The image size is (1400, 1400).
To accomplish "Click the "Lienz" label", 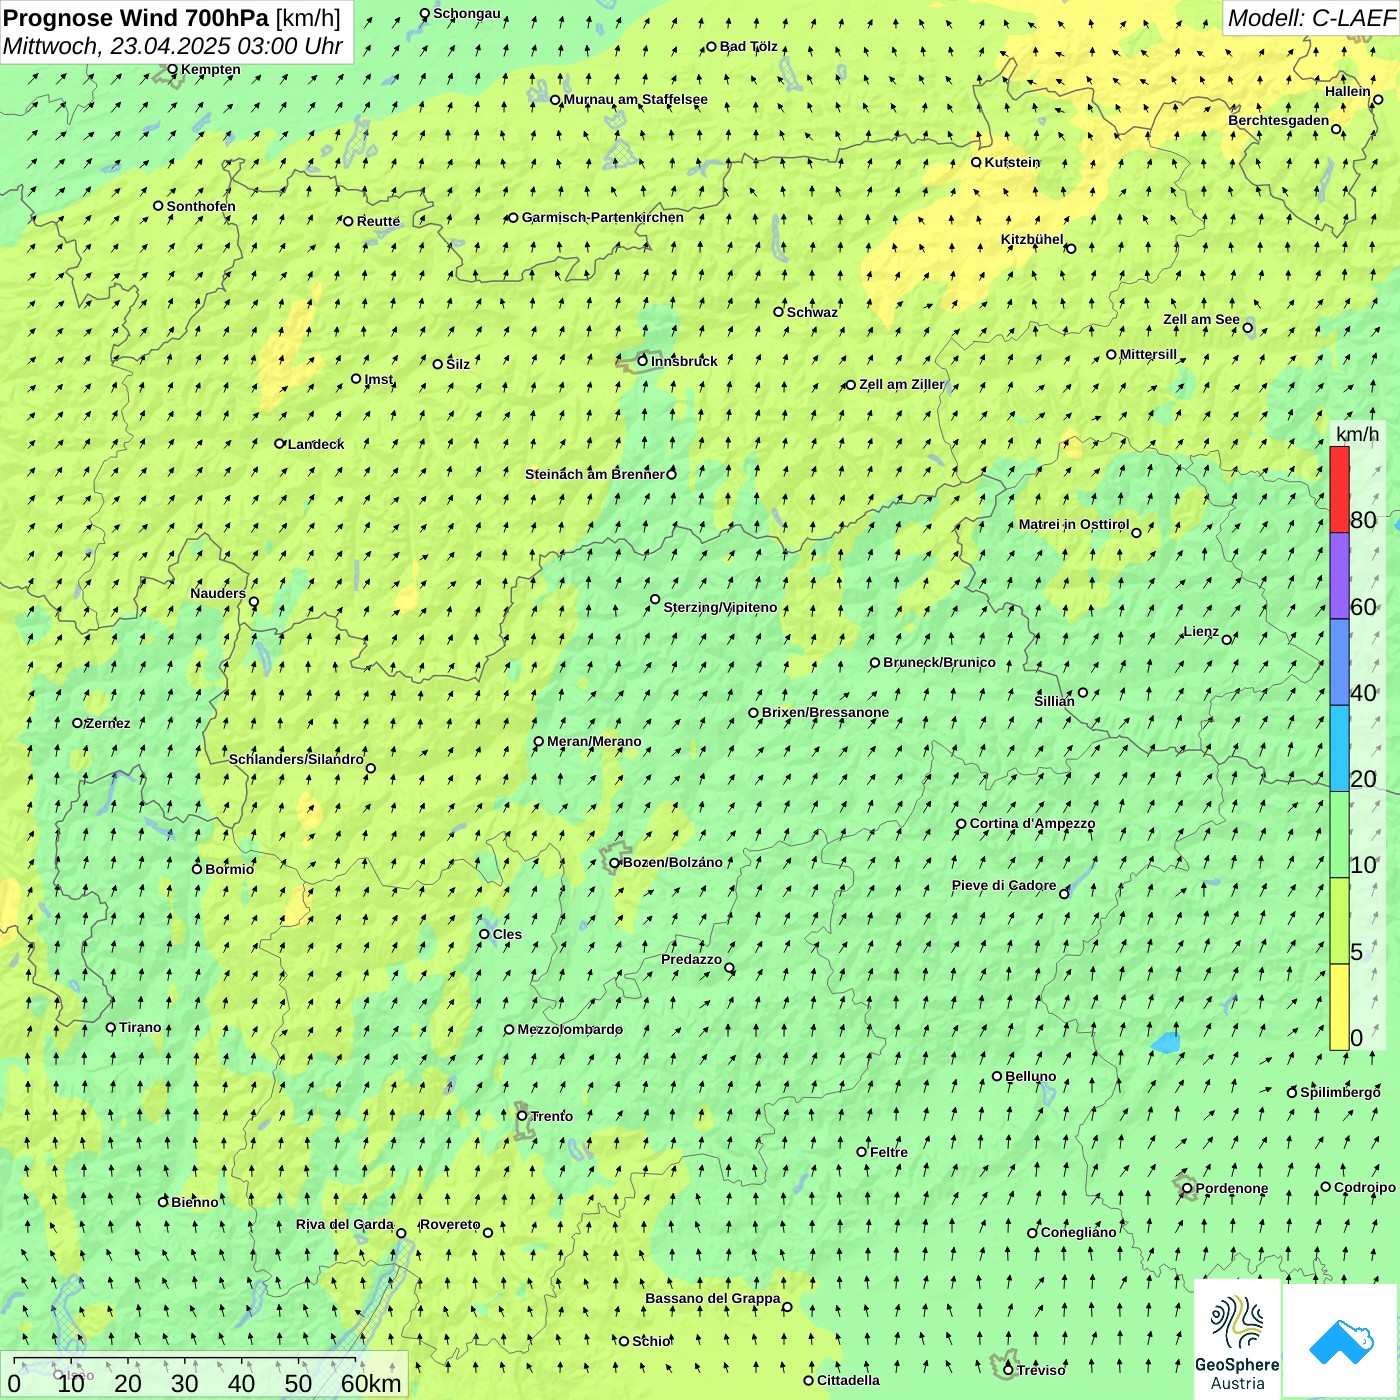I will [x=1201, y=632].
